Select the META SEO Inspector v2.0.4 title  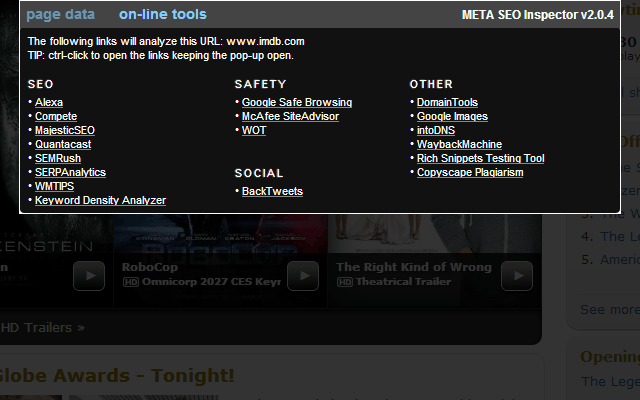(538, 15)
